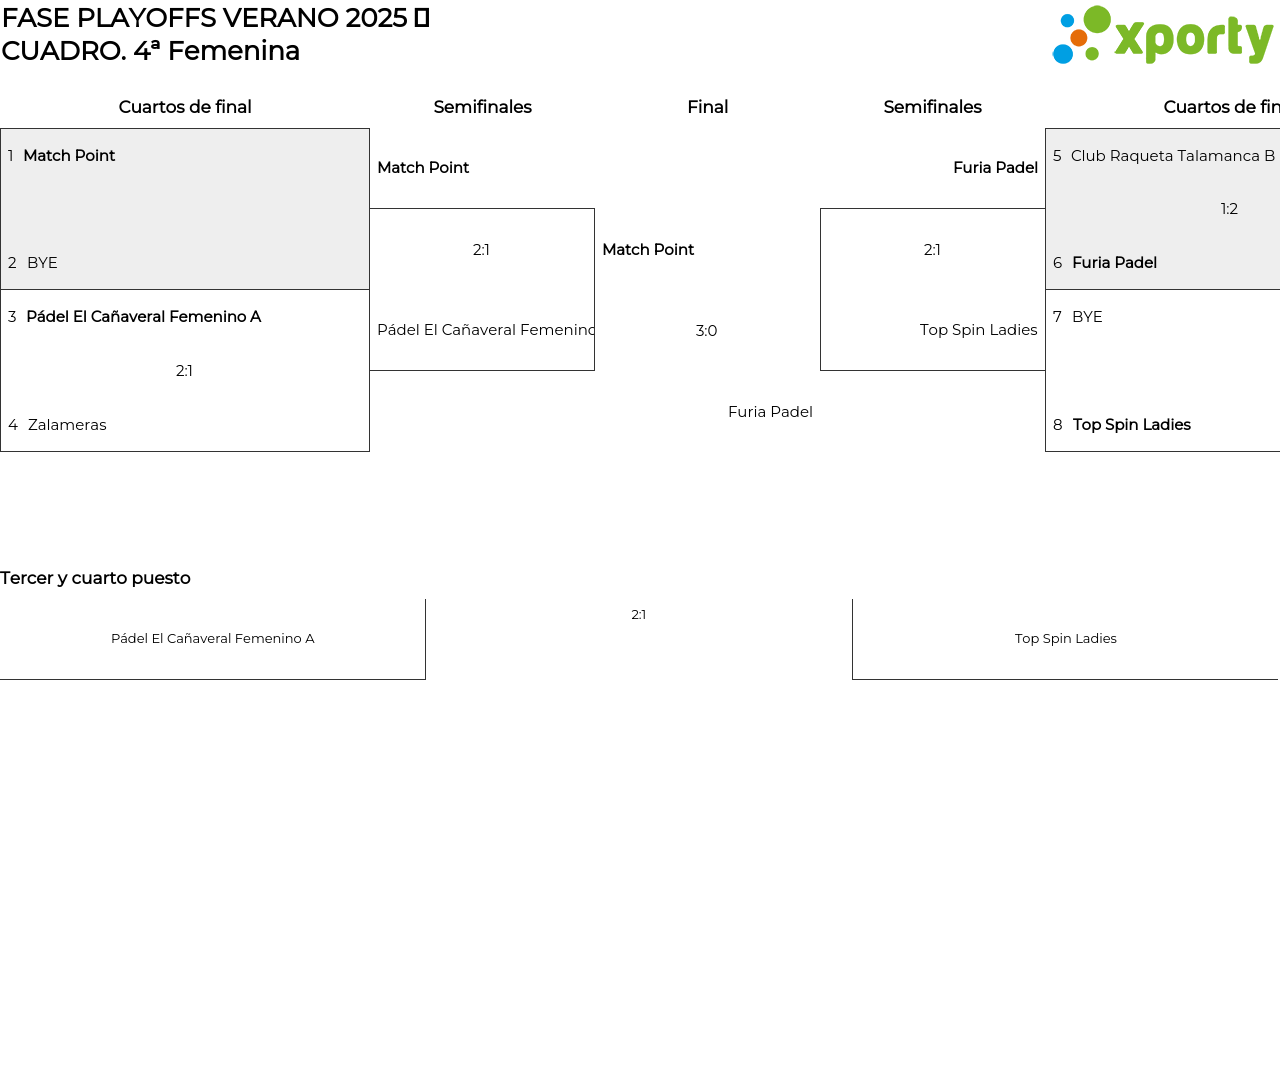This screenshot has height=1072, width=1280.
Task: Click the small square icon after 2025 title
Action: (x=422, y=18)
